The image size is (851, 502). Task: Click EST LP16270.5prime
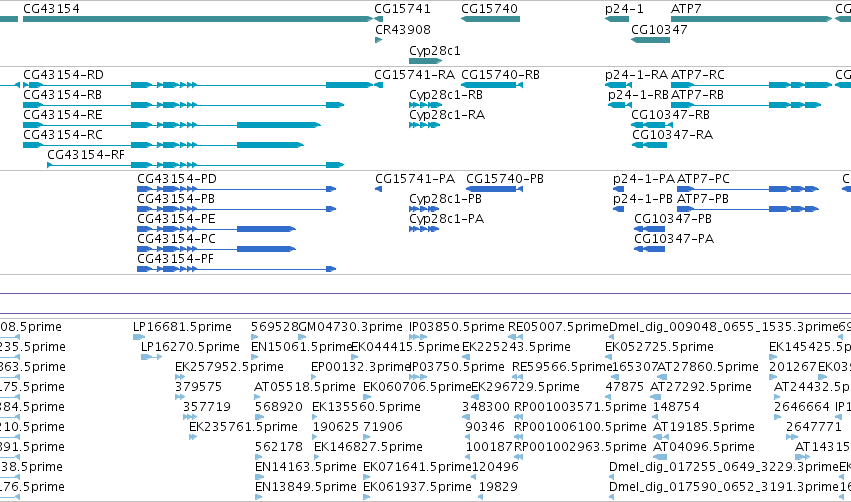(190, 347)
